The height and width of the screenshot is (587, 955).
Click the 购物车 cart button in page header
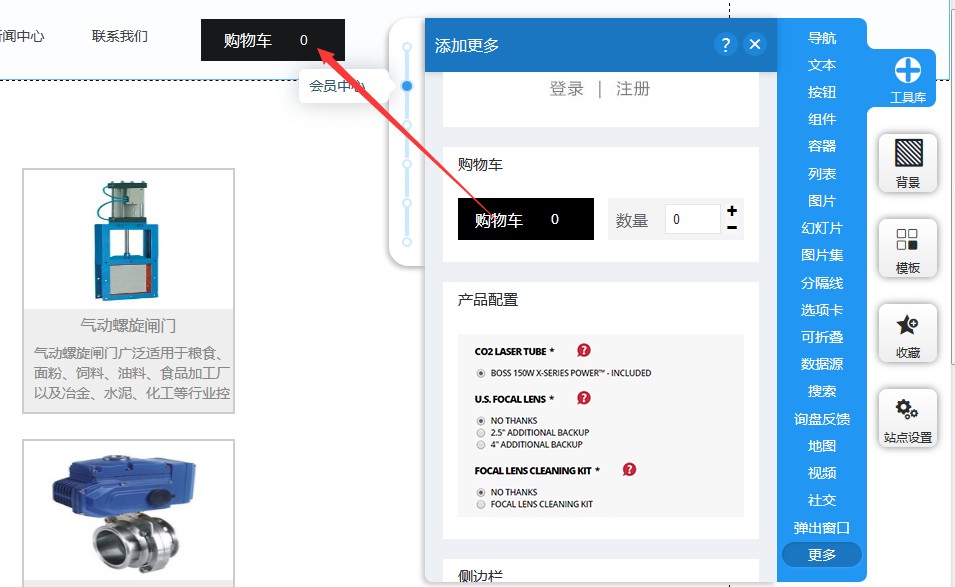click(273, 40)
